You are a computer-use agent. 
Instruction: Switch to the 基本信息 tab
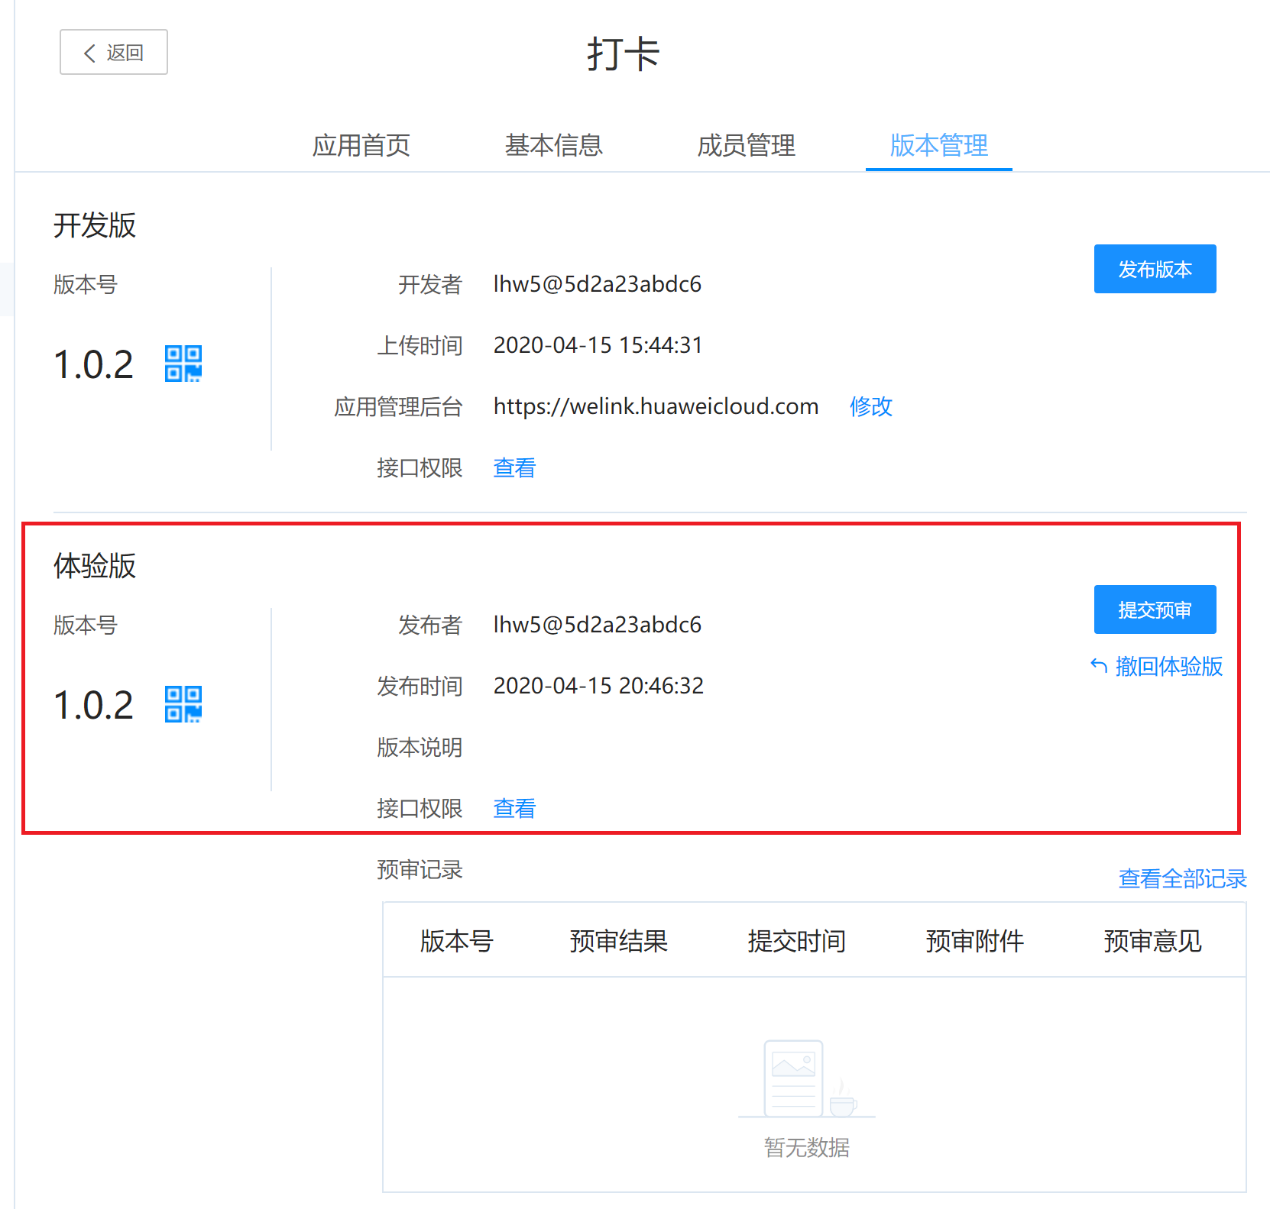(553, 146)
